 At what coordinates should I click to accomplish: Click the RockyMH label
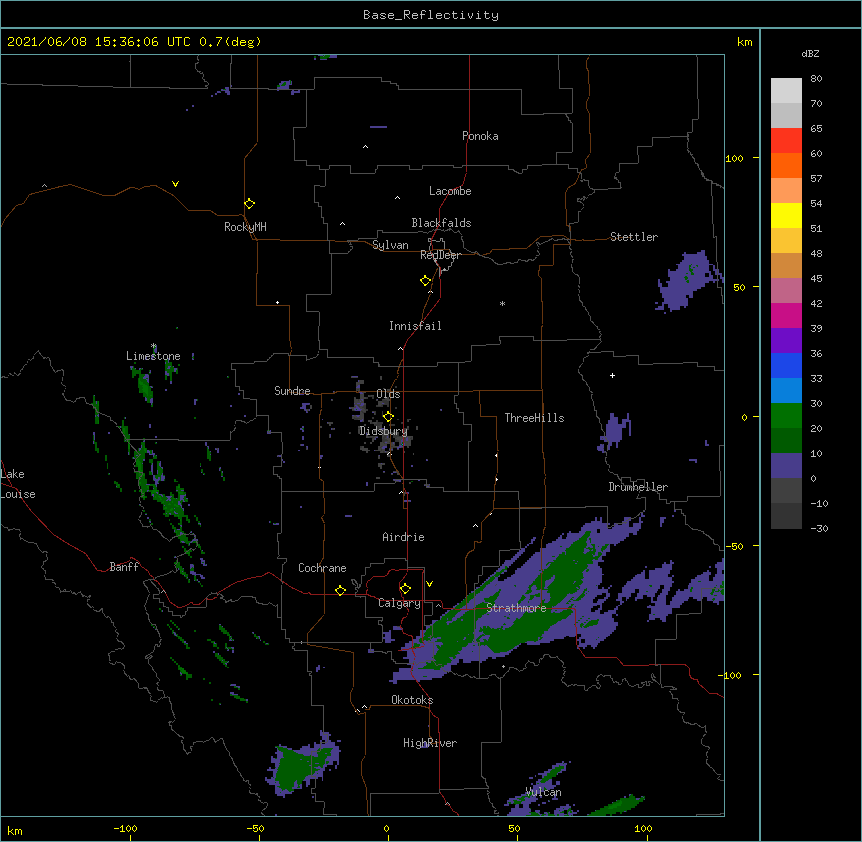(245, 227)
